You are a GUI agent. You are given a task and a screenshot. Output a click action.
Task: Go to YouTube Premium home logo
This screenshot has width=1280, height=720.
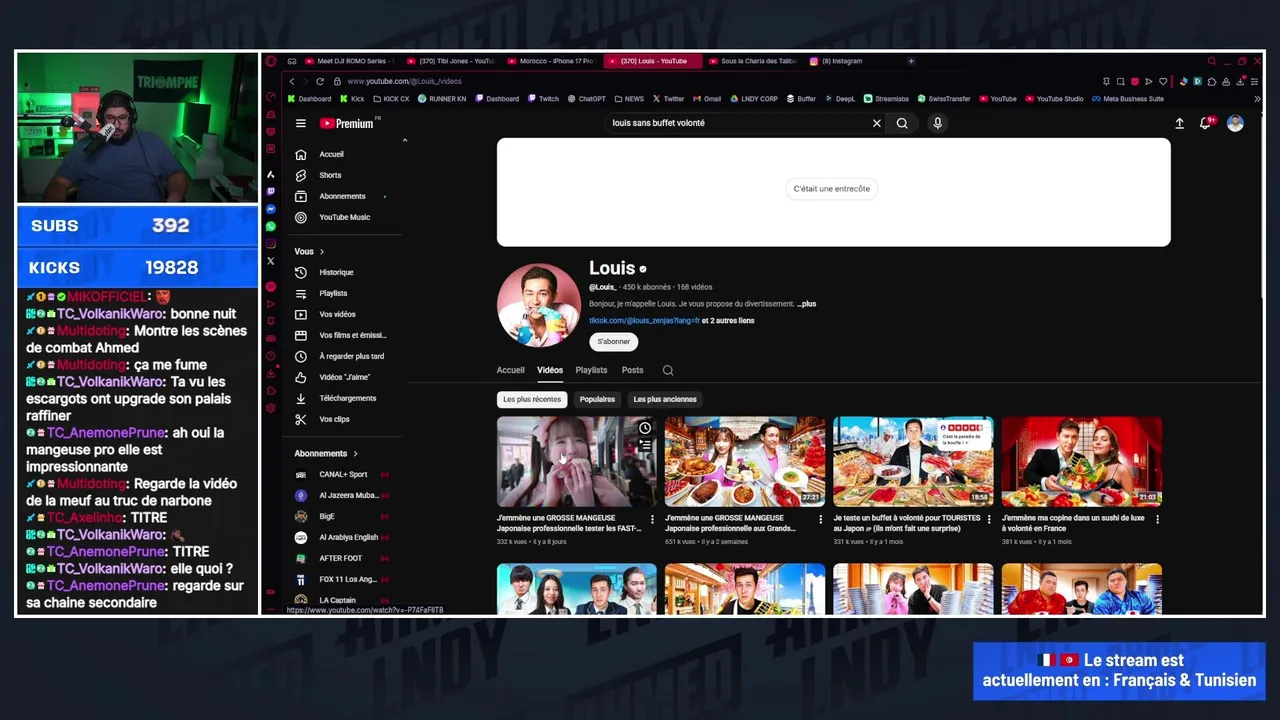point(349,123)
